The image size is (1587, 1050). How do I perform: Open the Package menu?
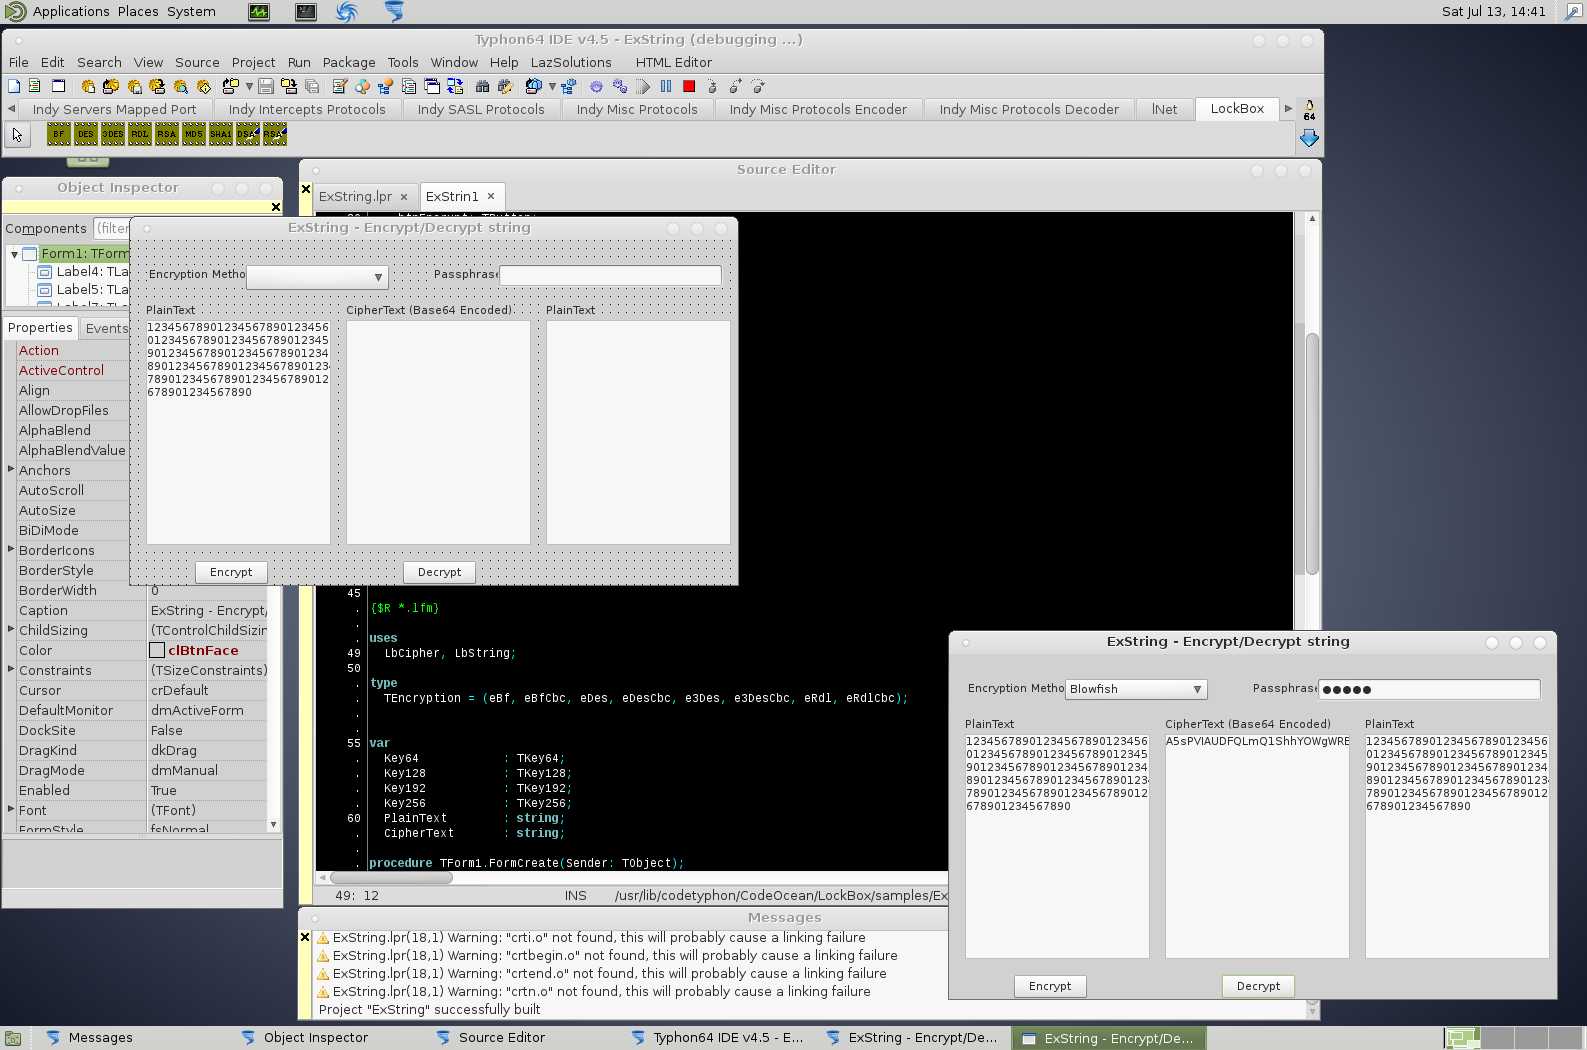pos(349,62)
